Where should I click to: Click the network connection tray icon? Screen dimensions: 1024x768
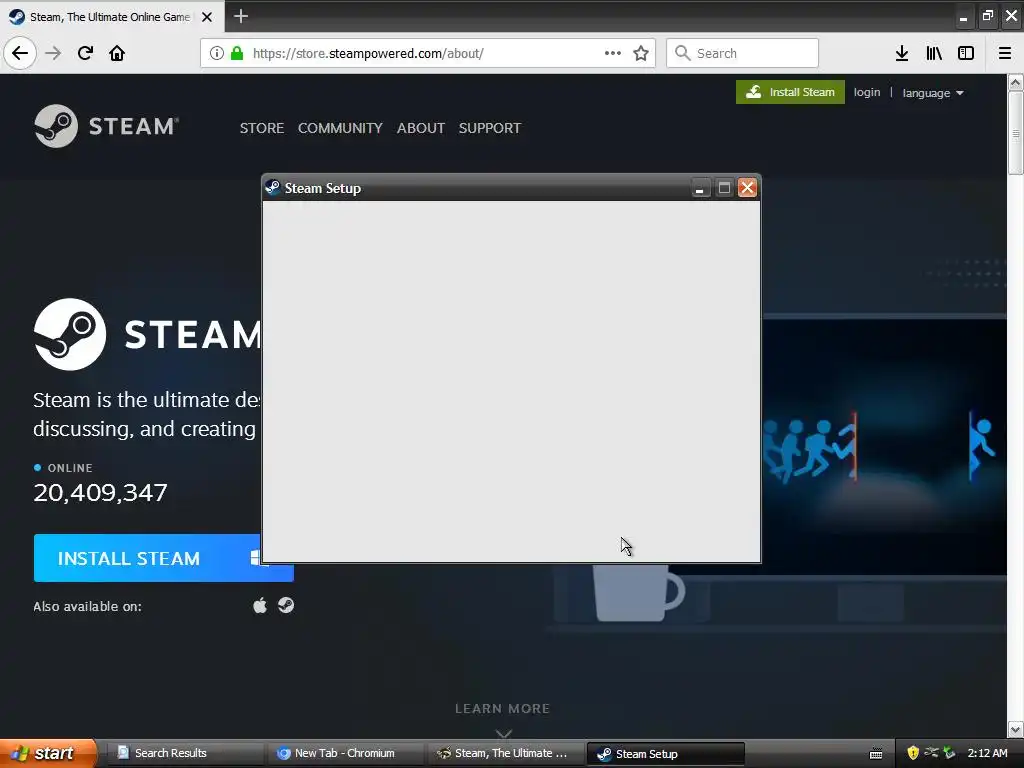pyautogui.click(x=931, y=753)
